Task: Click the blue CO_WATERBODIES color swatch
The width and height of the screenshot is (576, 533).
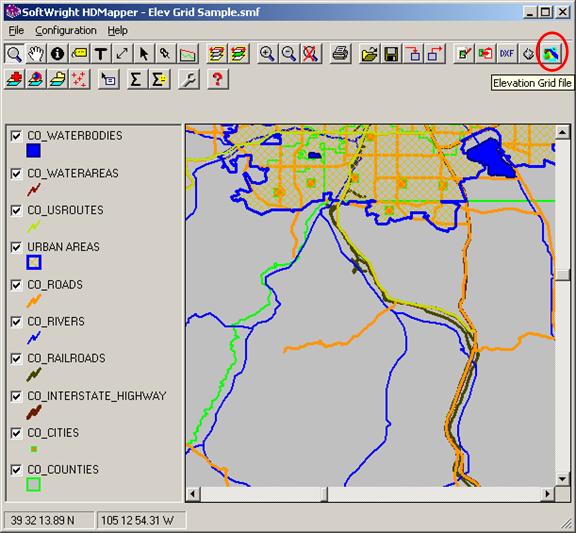Action: 33,151
